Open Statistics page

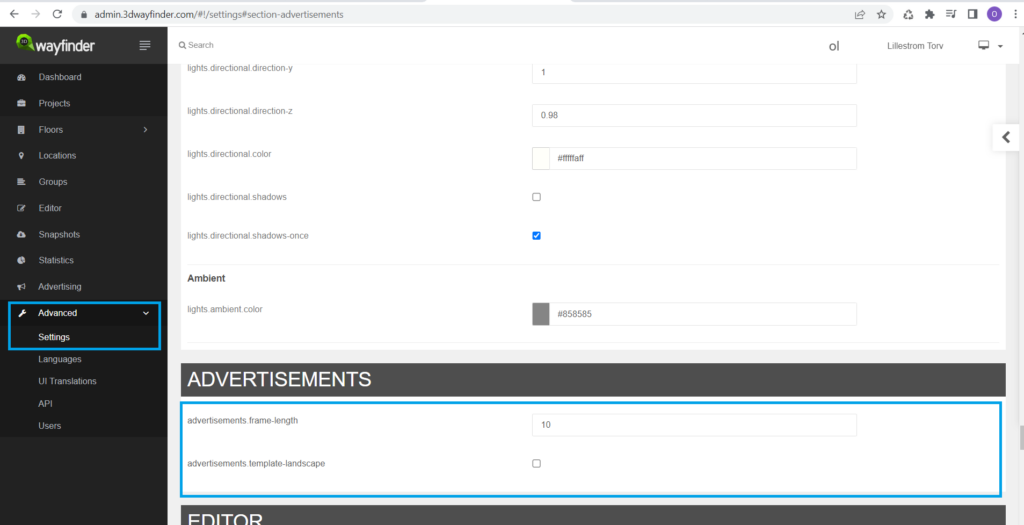coord(56,260)
